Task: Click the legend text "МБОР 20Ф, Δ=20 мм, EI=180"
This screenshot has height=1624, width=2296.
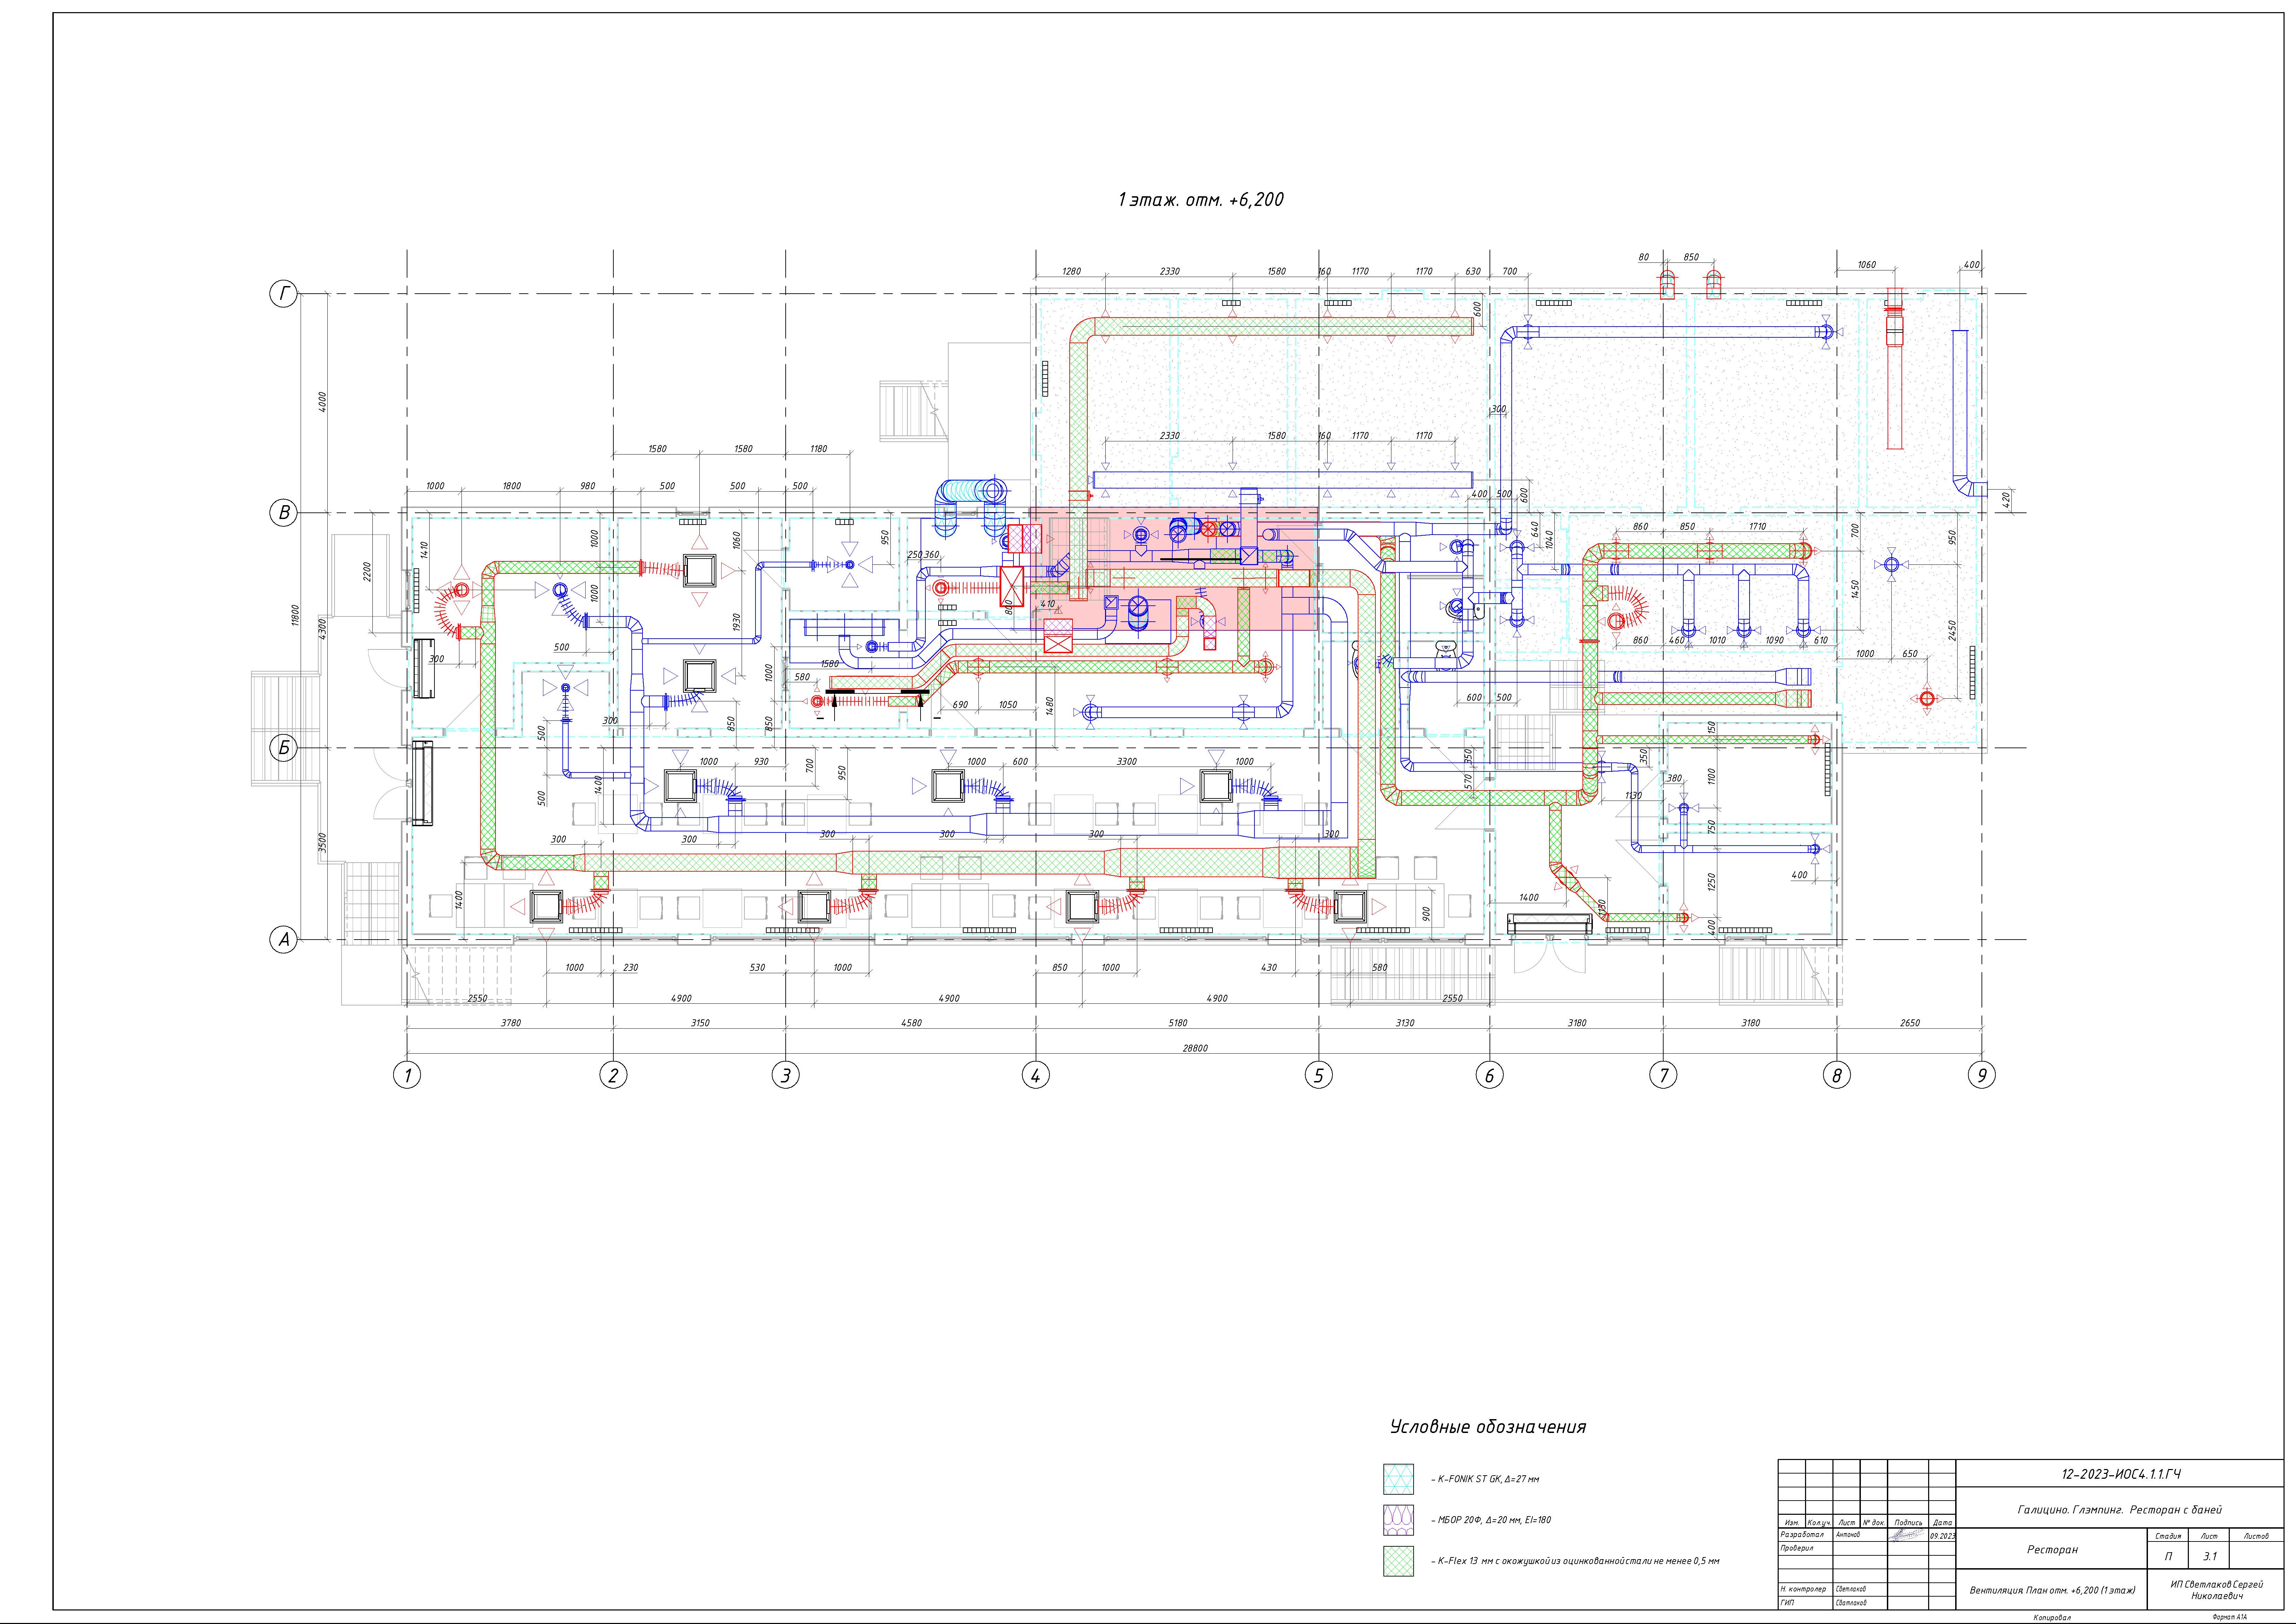Action: 1494,1520
